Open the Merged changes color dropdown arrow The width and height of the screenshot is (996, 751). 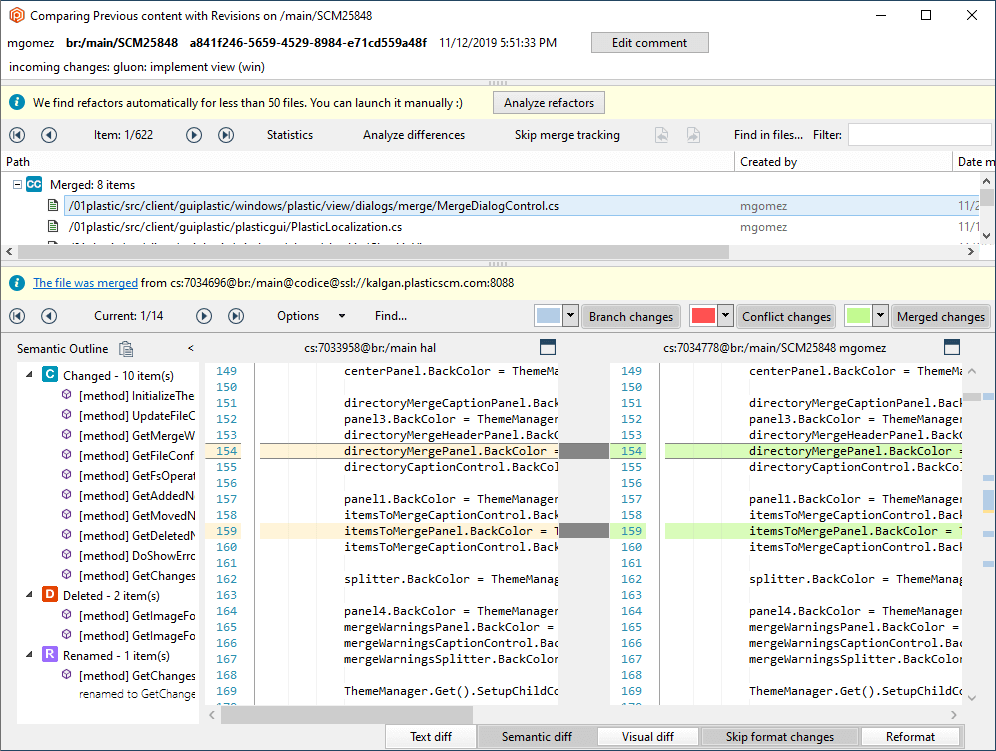click(x=880, y=315)
